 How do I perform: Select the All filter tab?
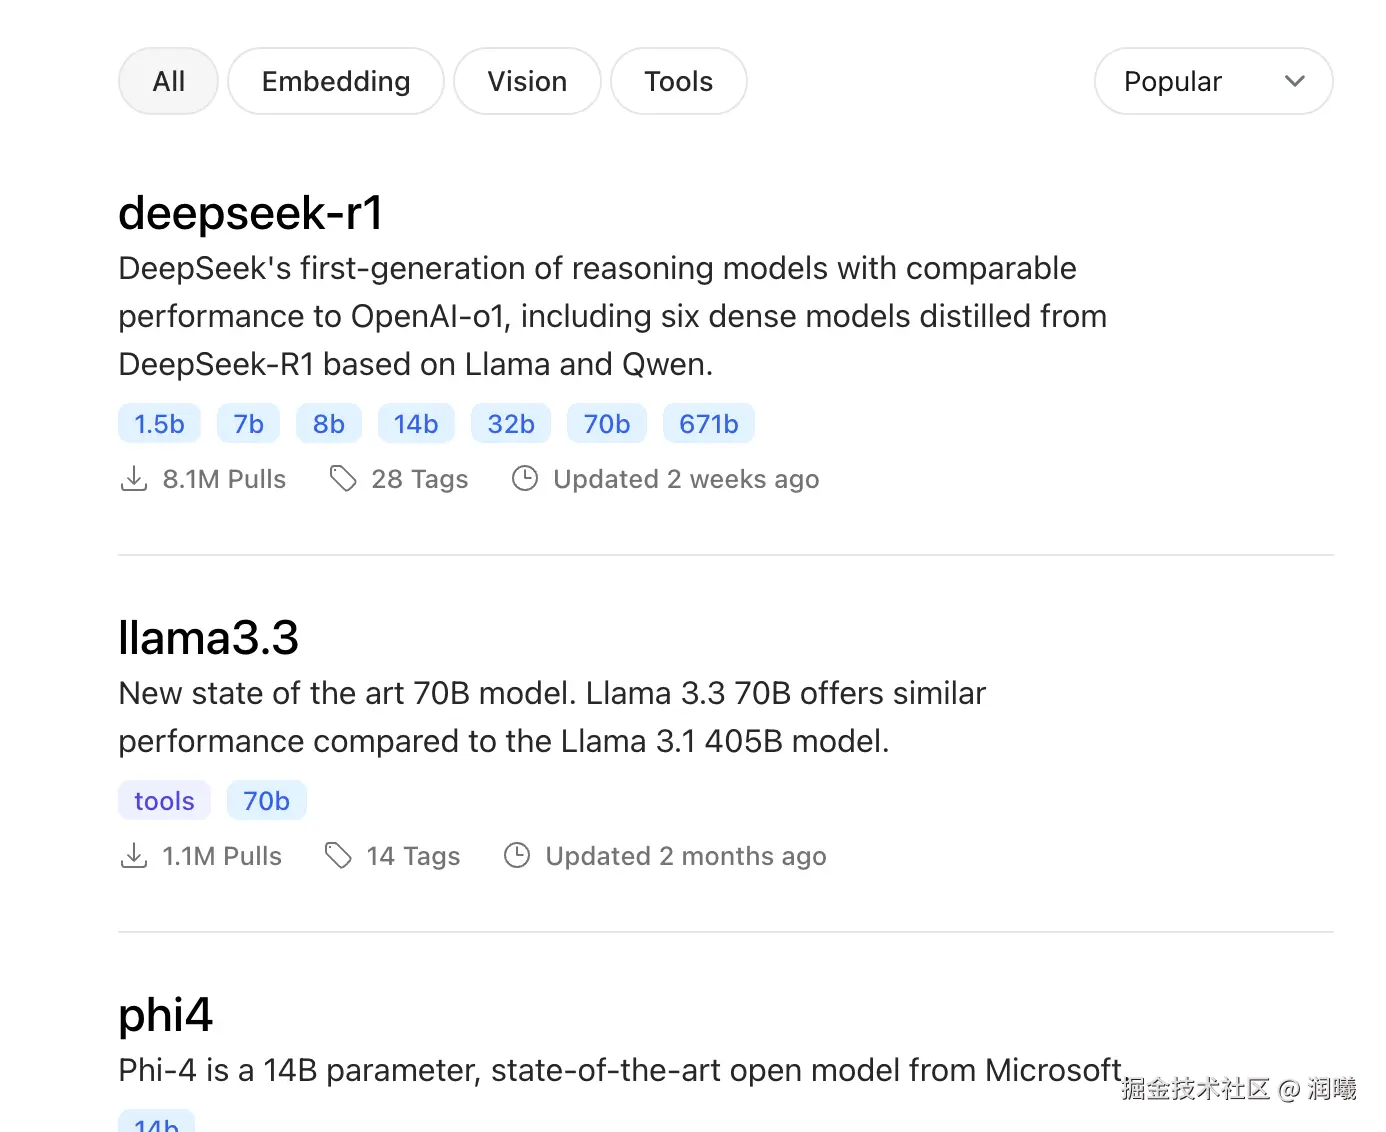(168, 81)
